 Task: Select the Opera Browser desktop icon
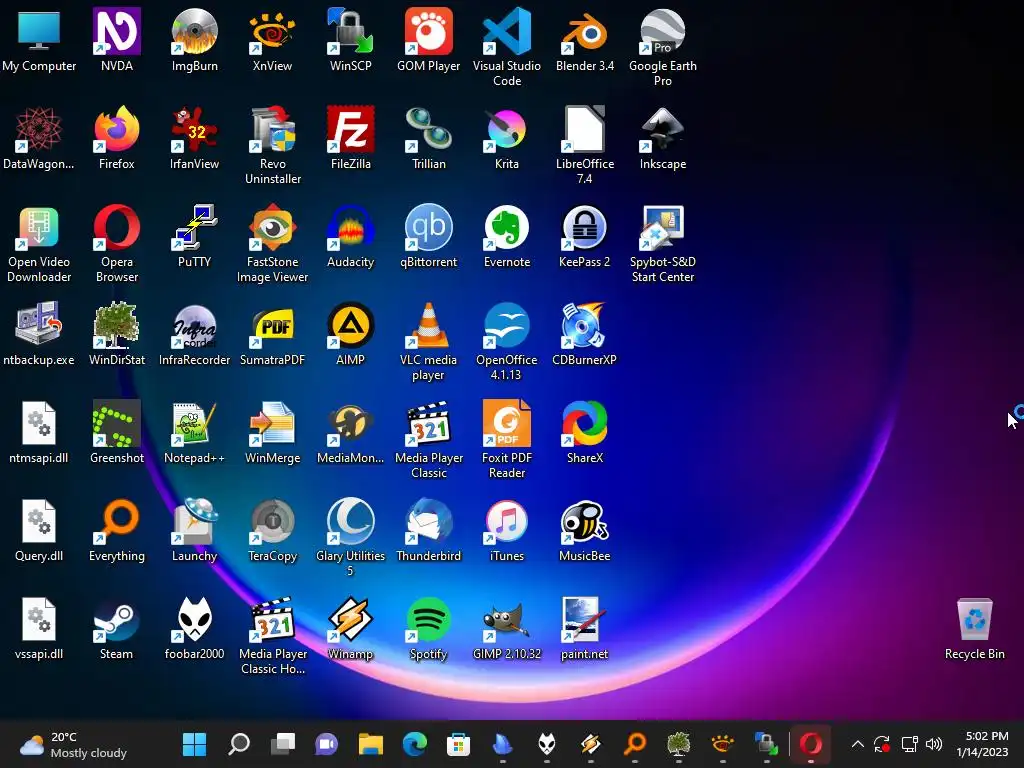pos(117,227)
